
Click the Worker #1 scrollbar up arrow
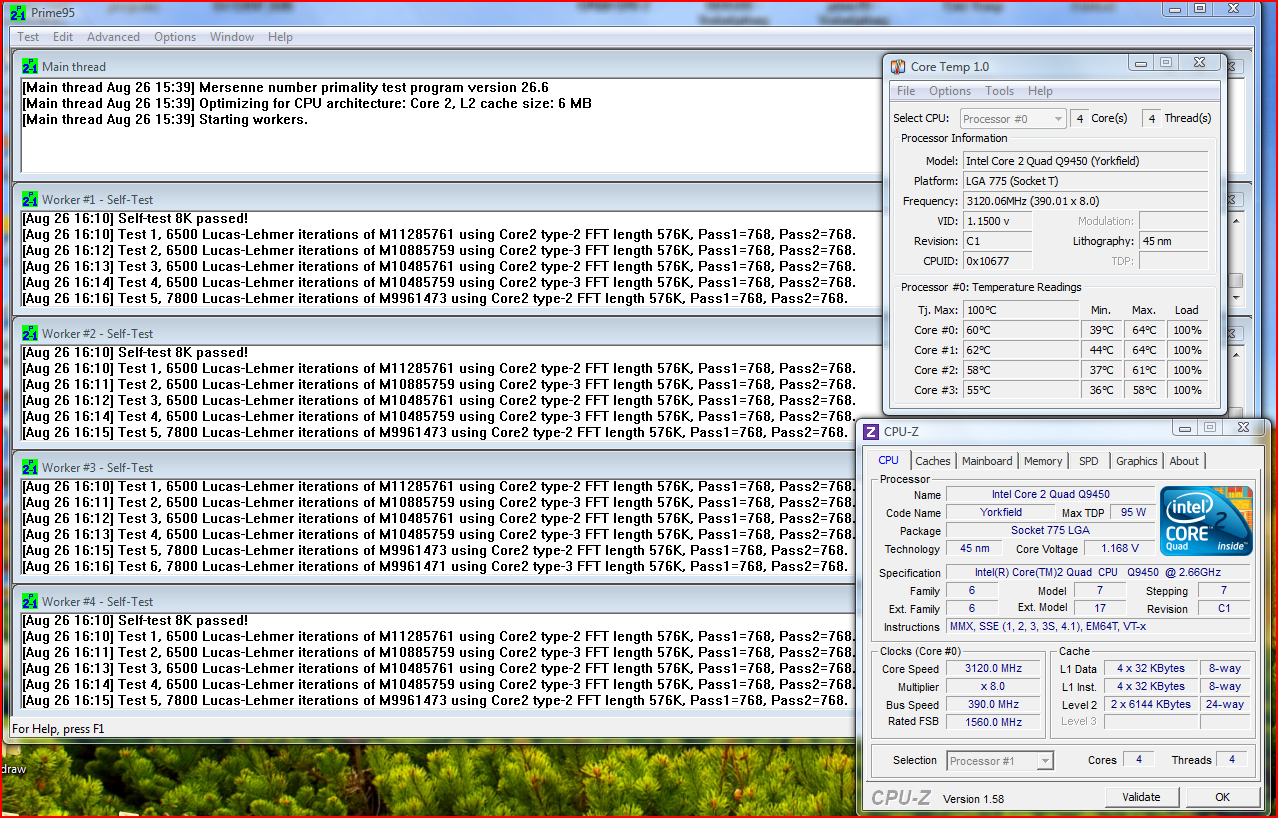tap(1236, 220)
